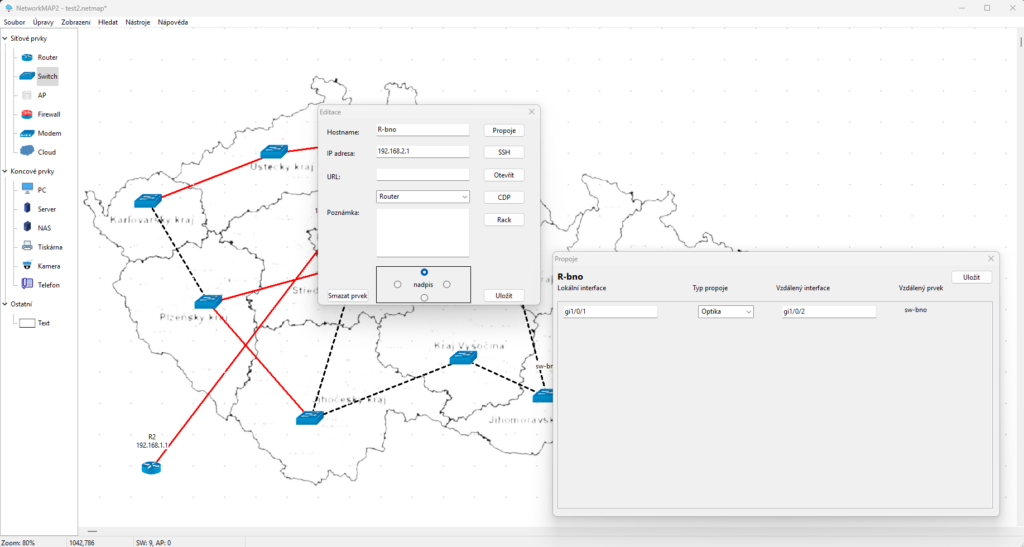Image resolution: width=1024 pixels, height=547 pixels.
Task: Open the Router device type dropdown
Action: click(423, 197)
